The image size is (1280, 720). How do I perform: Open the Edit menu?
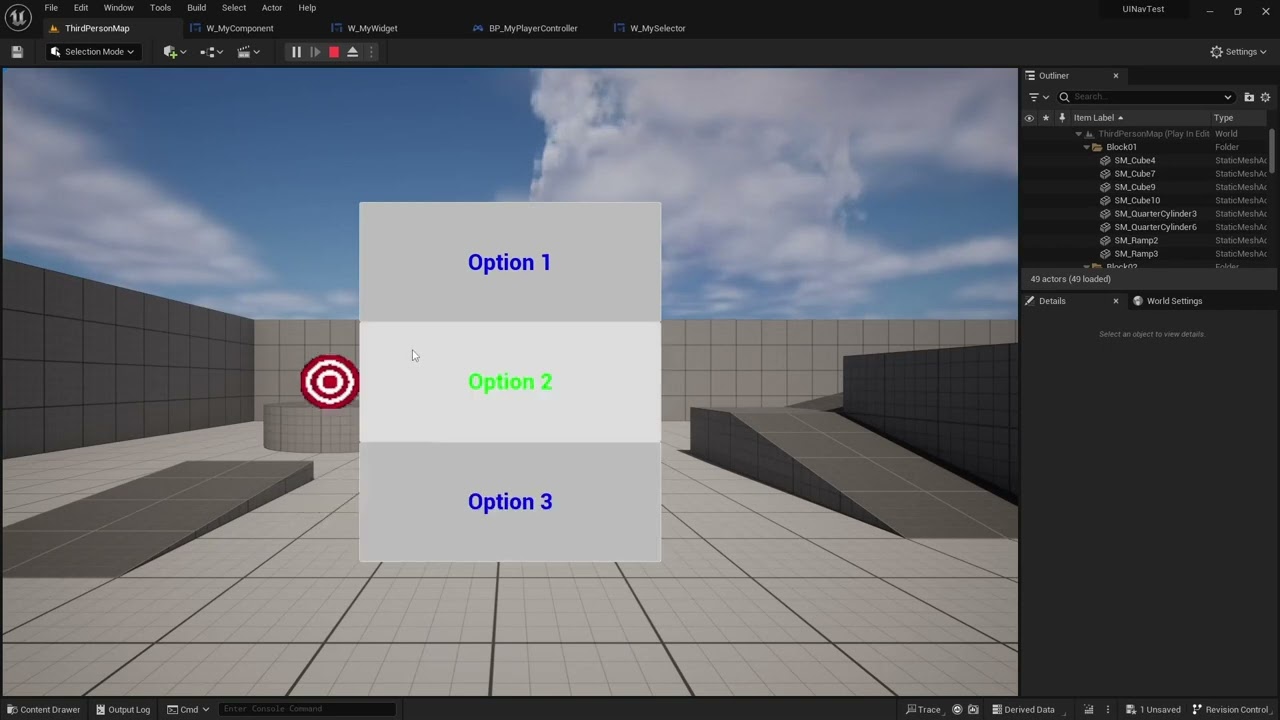pos(81,8)
